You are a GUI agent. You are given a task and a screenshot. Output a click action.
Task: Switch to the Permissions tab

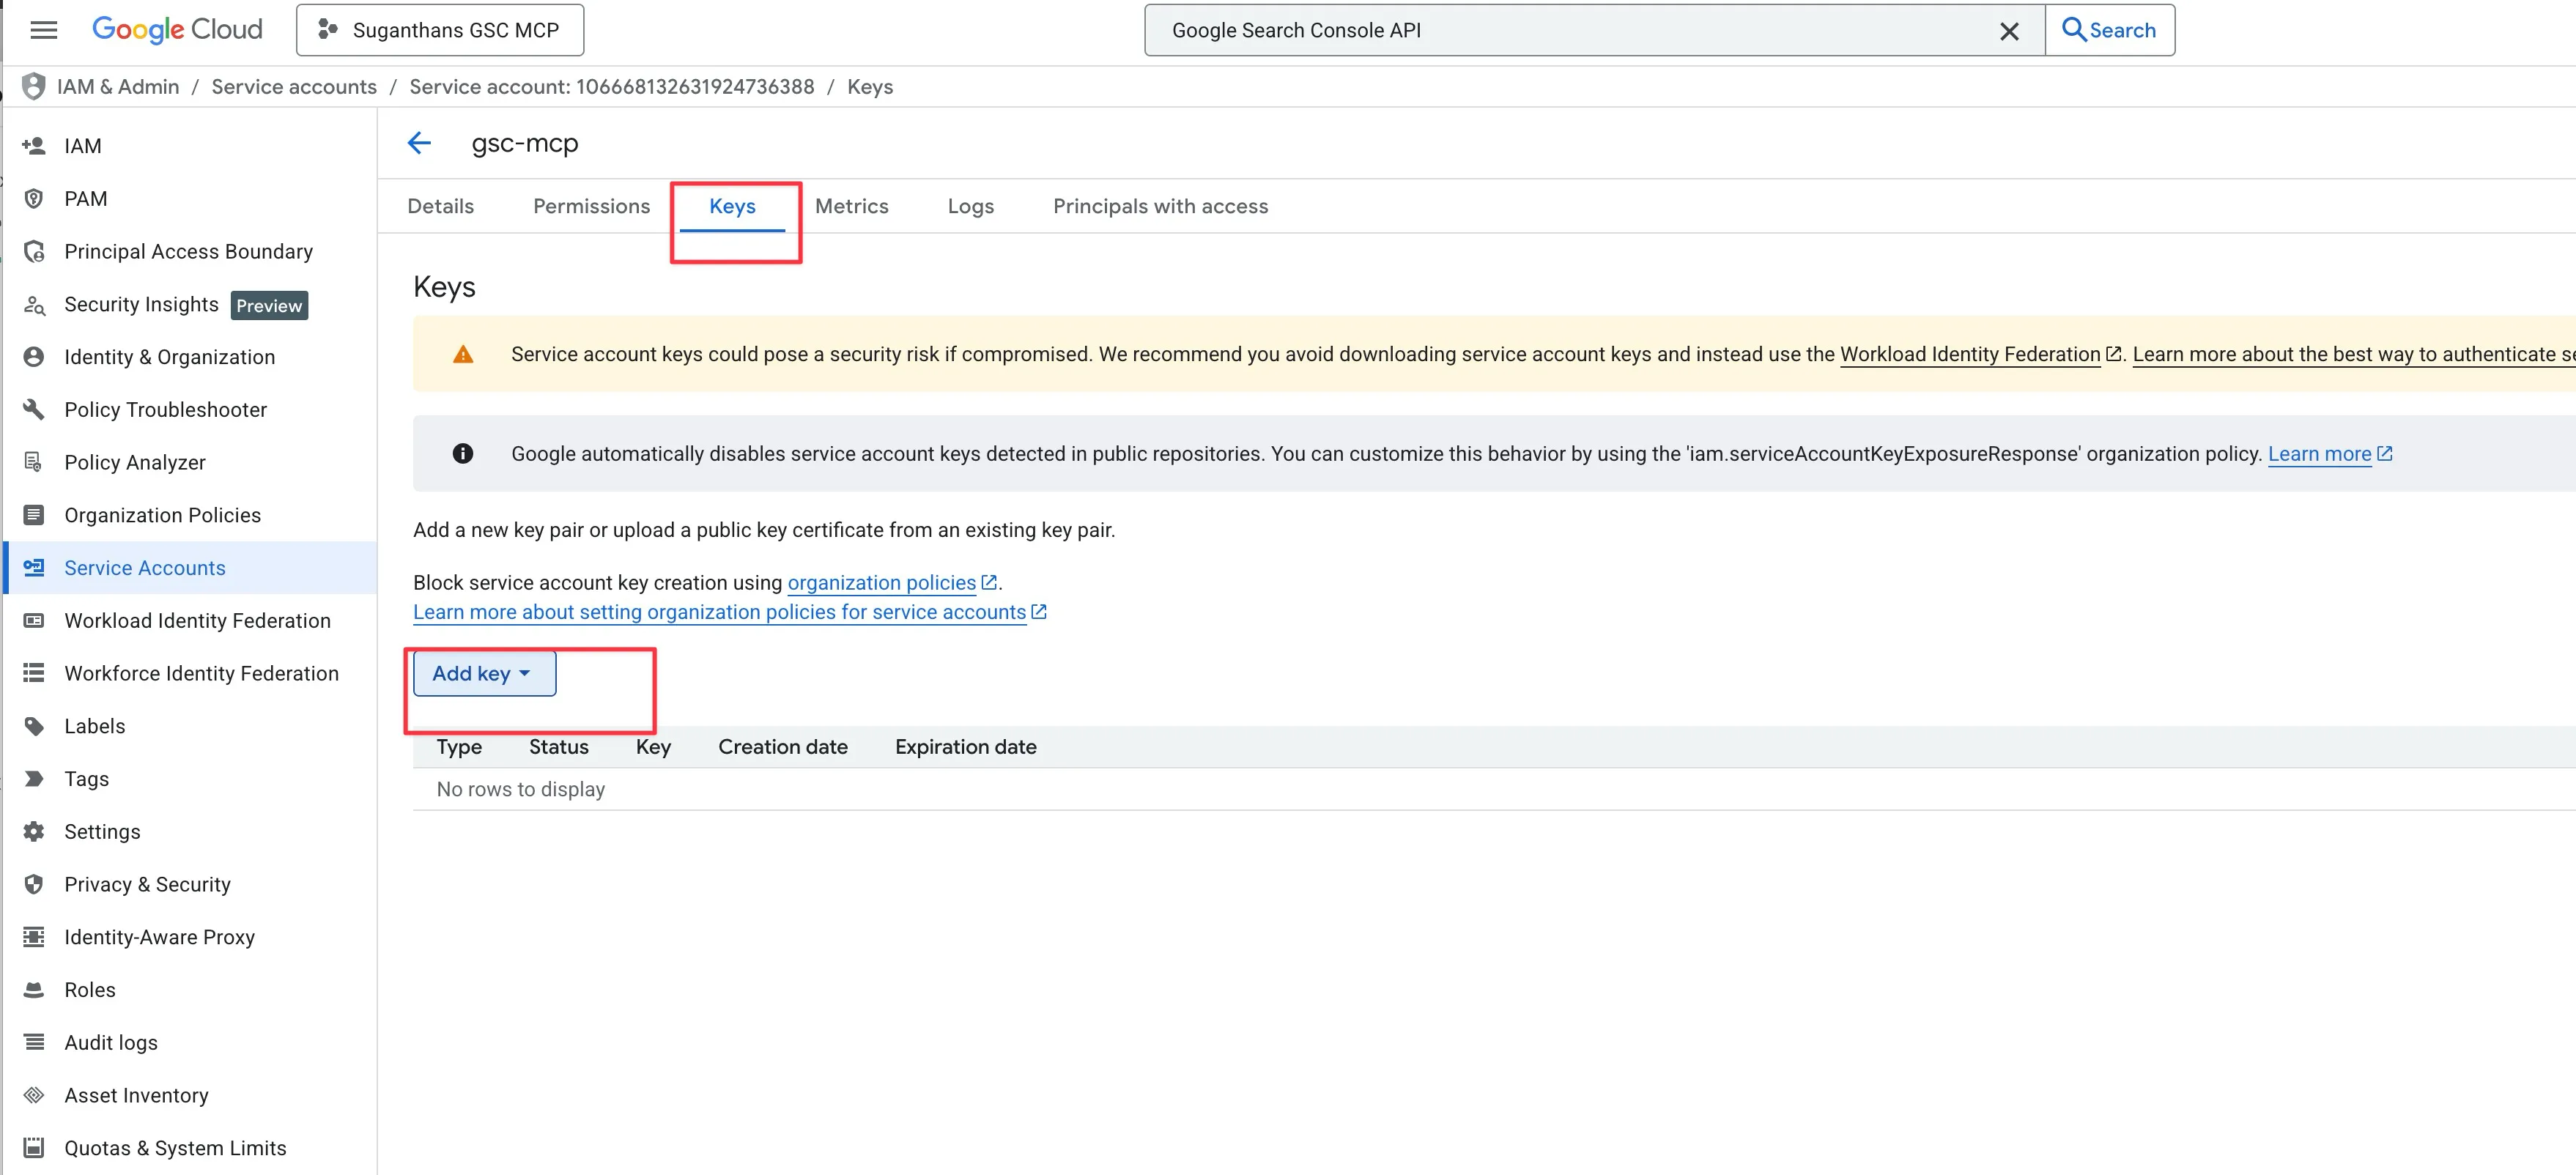[591, 206]
